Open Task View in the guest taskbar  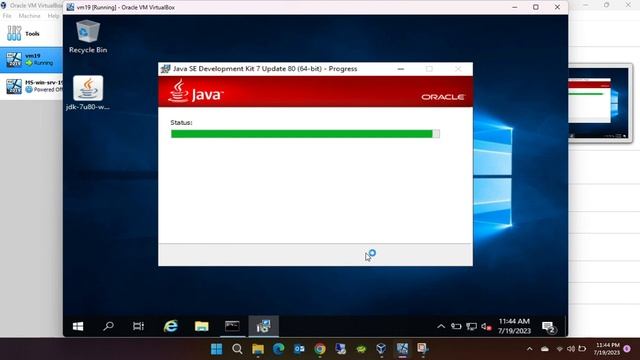[138, 326]
